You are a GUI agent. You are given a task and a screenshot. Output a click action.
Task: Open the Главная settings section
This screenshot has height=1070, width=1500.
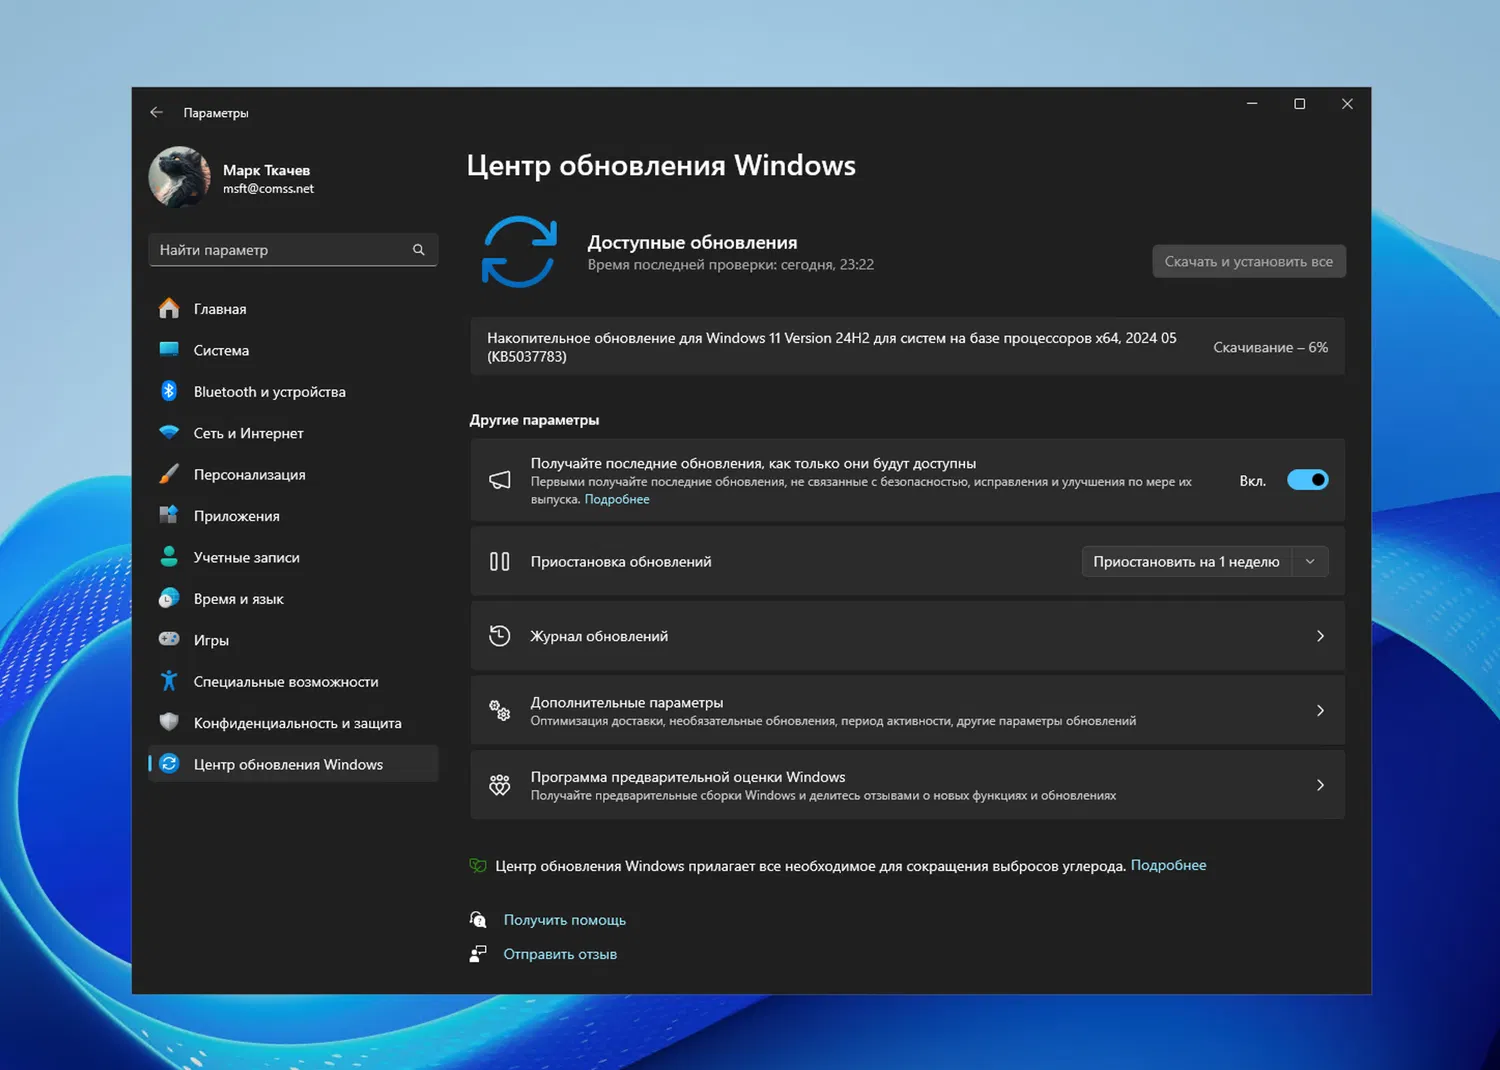pos(293,309)
